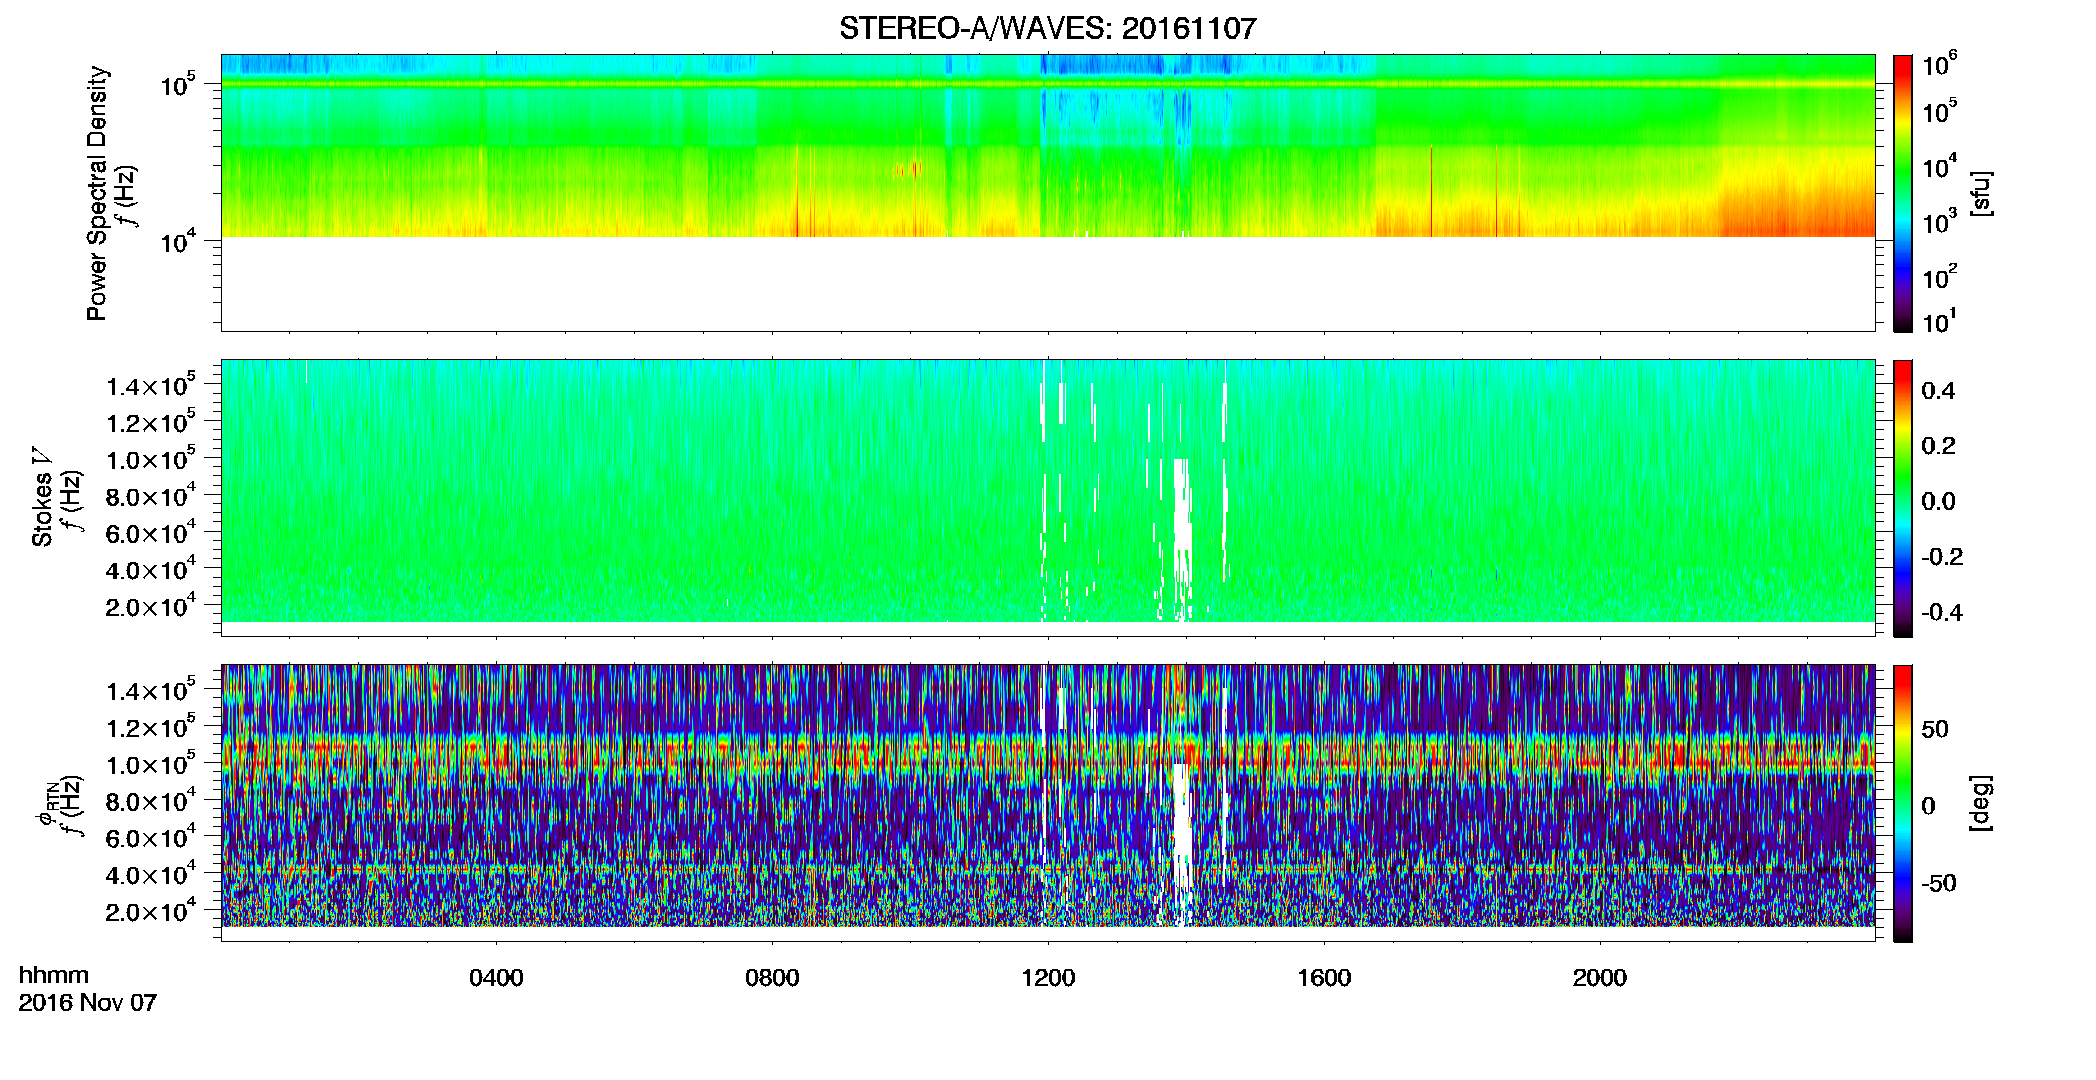Image resolution: width=2096 pixels, height=1080 pixels.
Task: Click the 0.4 label on Stokes colorbar
Action: 1939,391
